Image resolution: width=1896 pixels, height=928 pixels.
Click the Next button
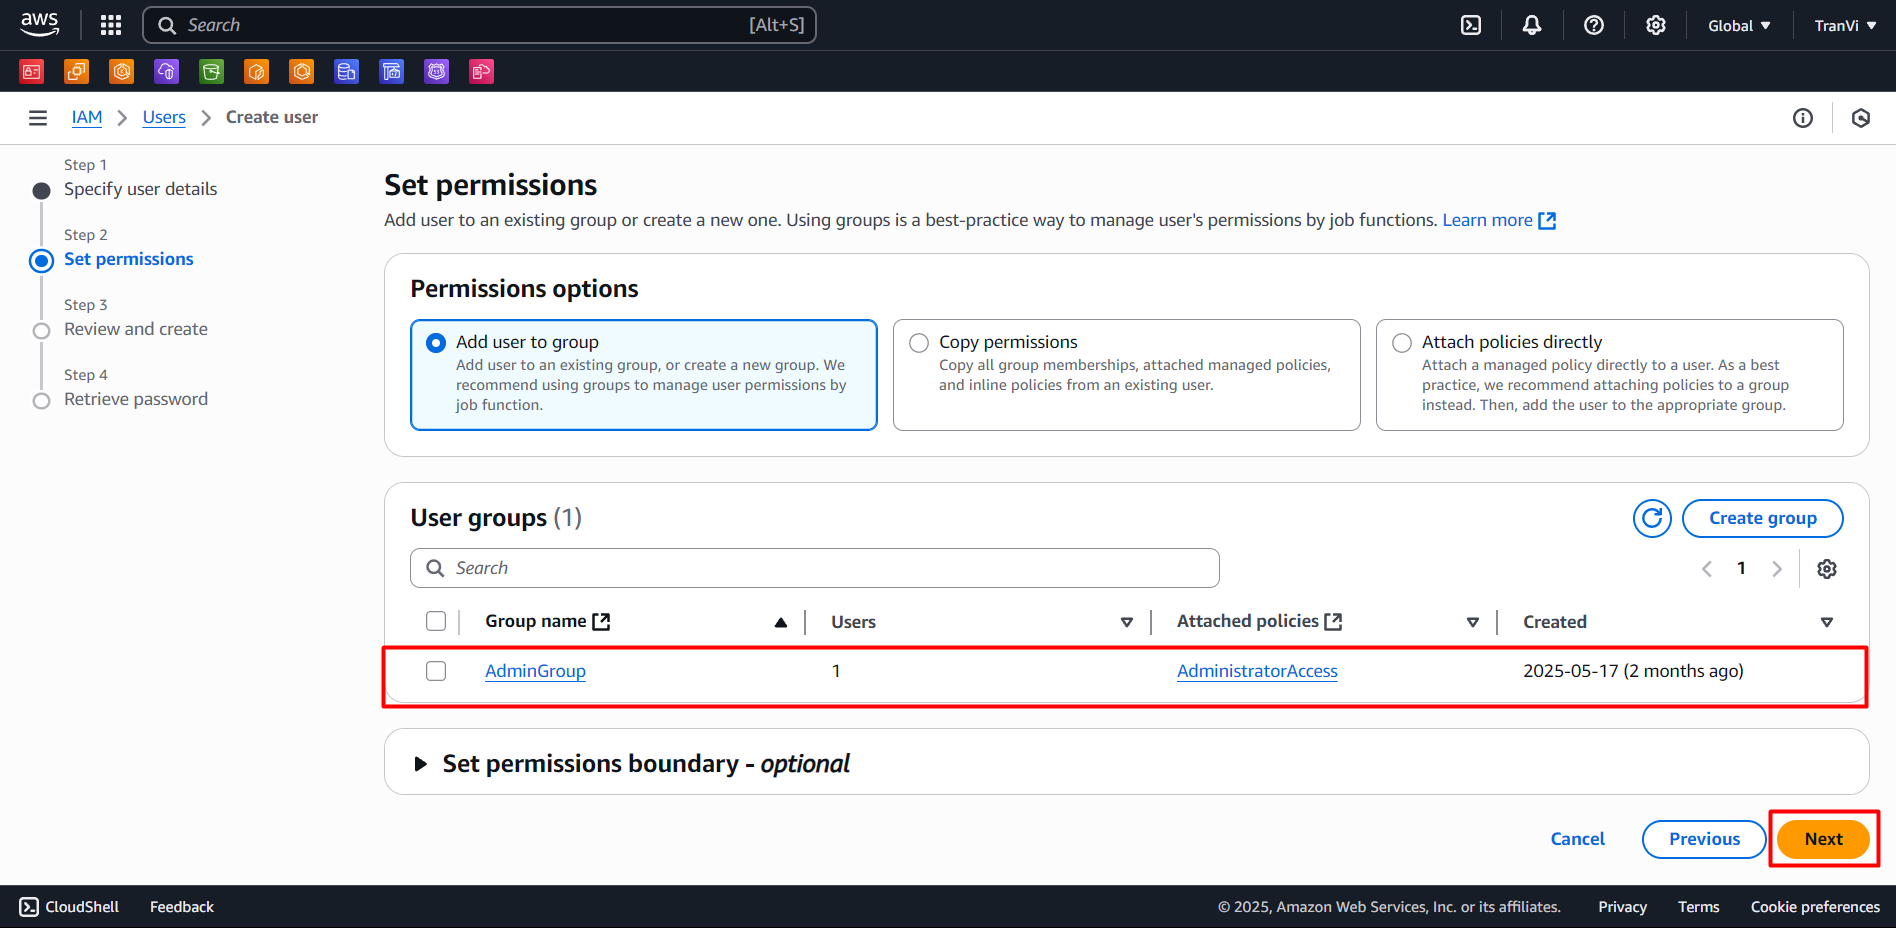pos(1822,839)
